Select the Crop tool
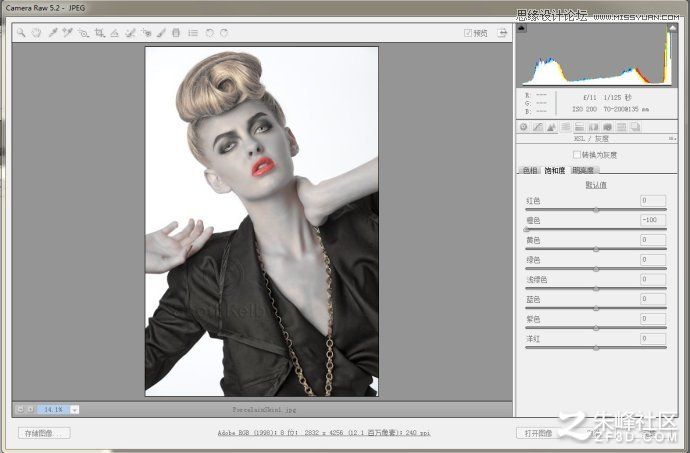 (99, 33)
